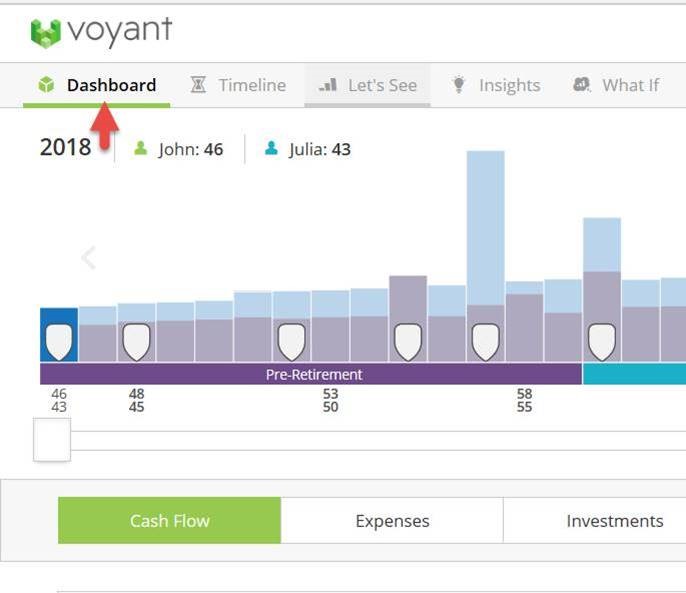
Task: Click the teal retirement stage bar
Action: coord(634,374)
